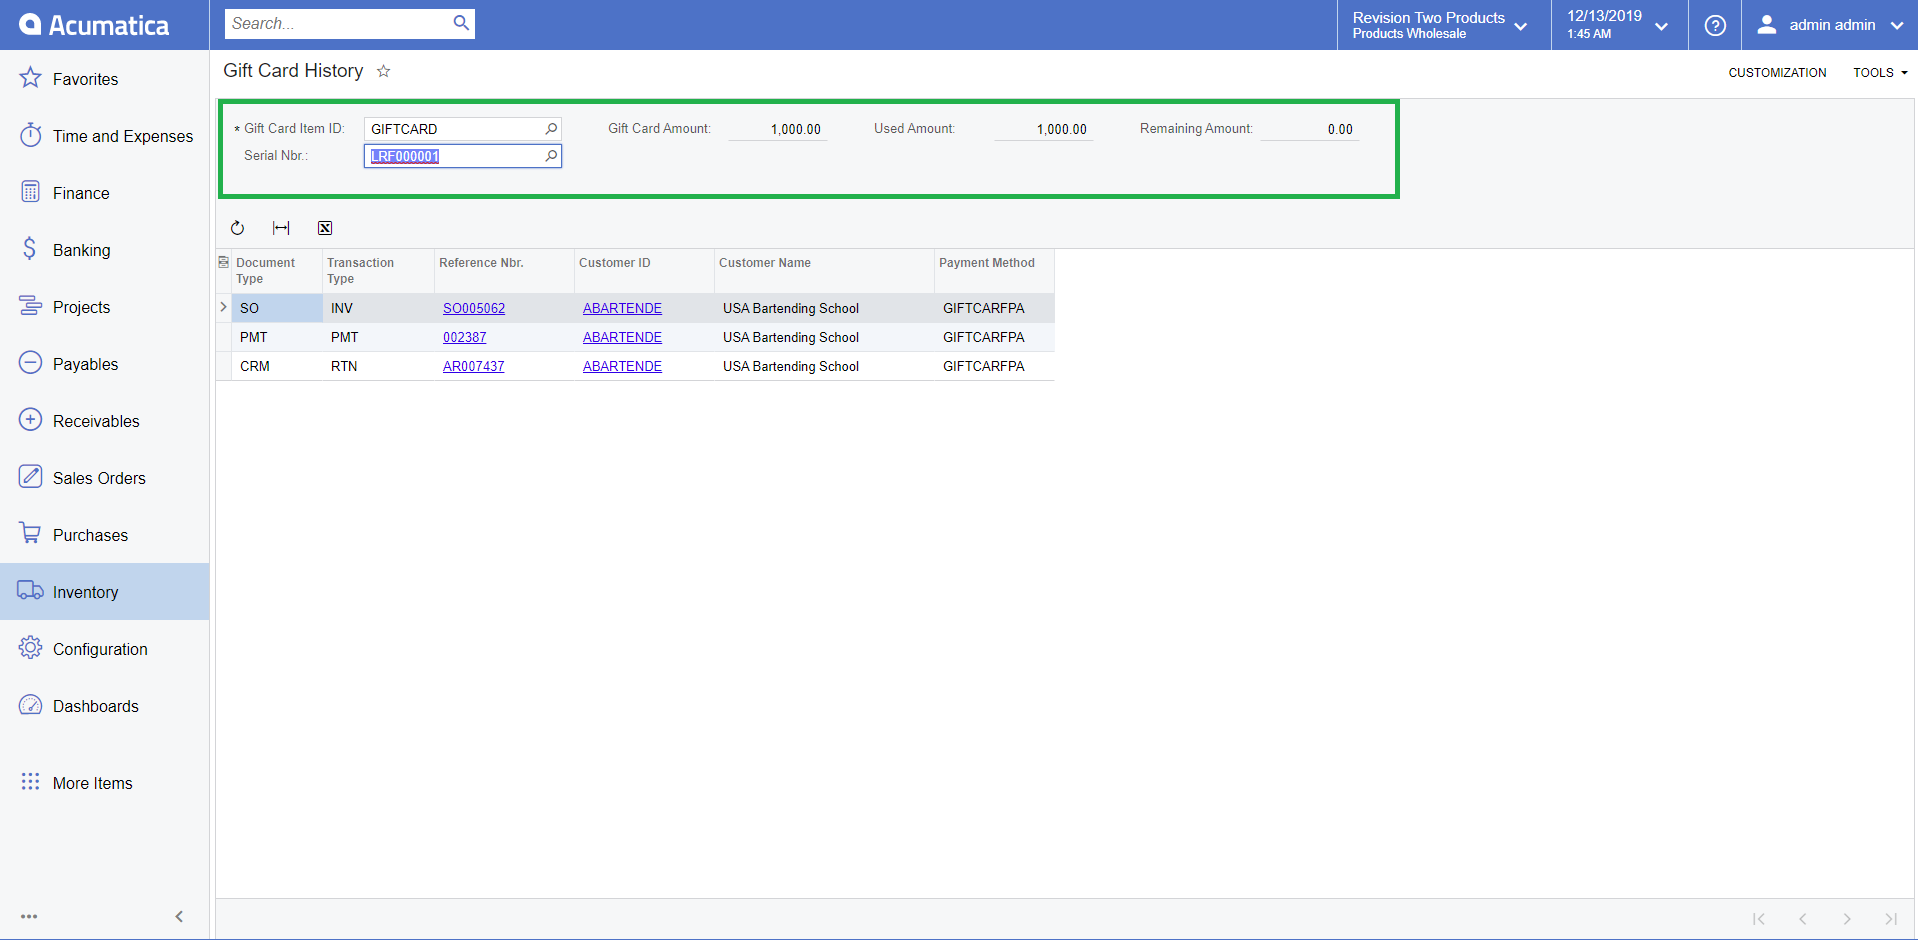Viewport: 1918px width, 940px height.
Task: Click the Export to Excel icon
Action: click(325, 228)
